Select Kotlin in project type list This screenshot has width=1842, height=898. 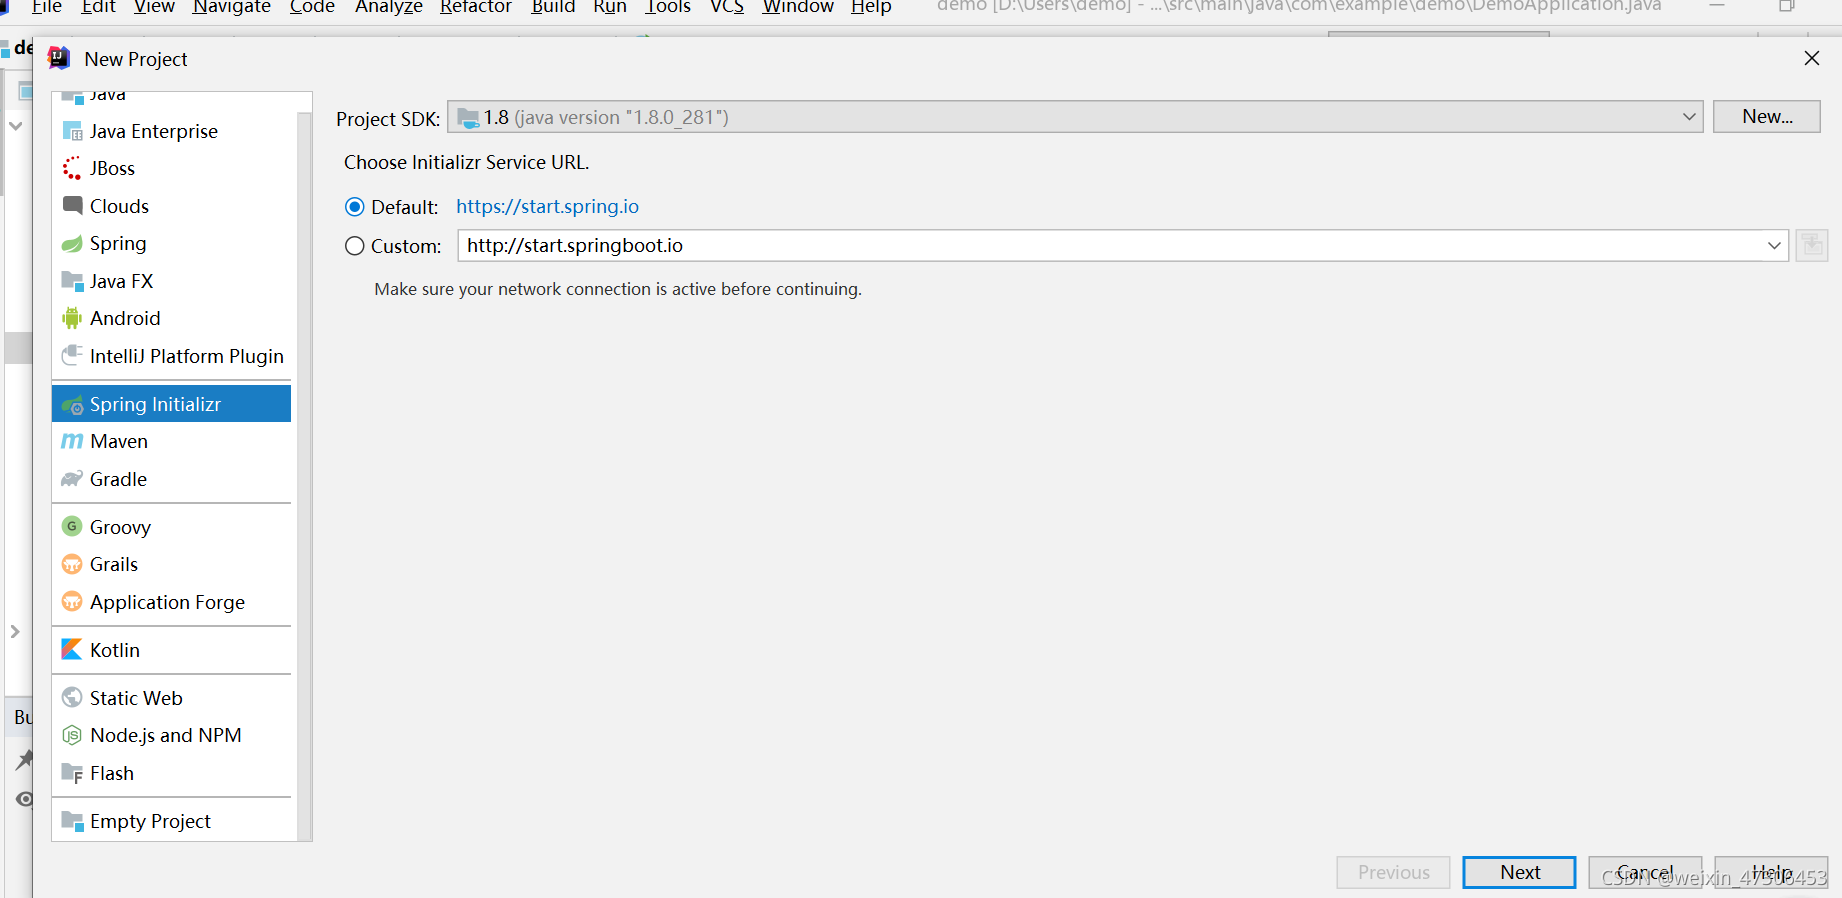pyautogui.click(x=171, y=649)
